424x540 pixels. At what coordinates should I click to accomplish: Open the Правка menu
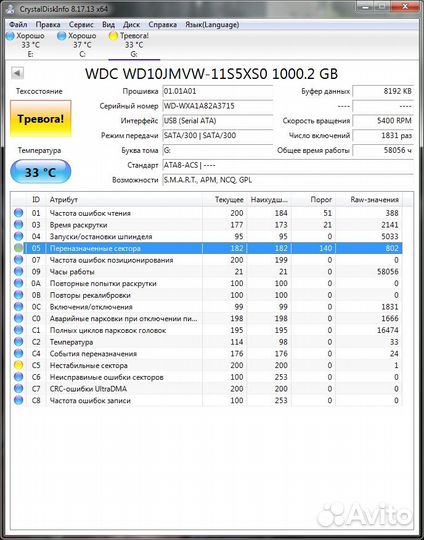click(48, 25)
